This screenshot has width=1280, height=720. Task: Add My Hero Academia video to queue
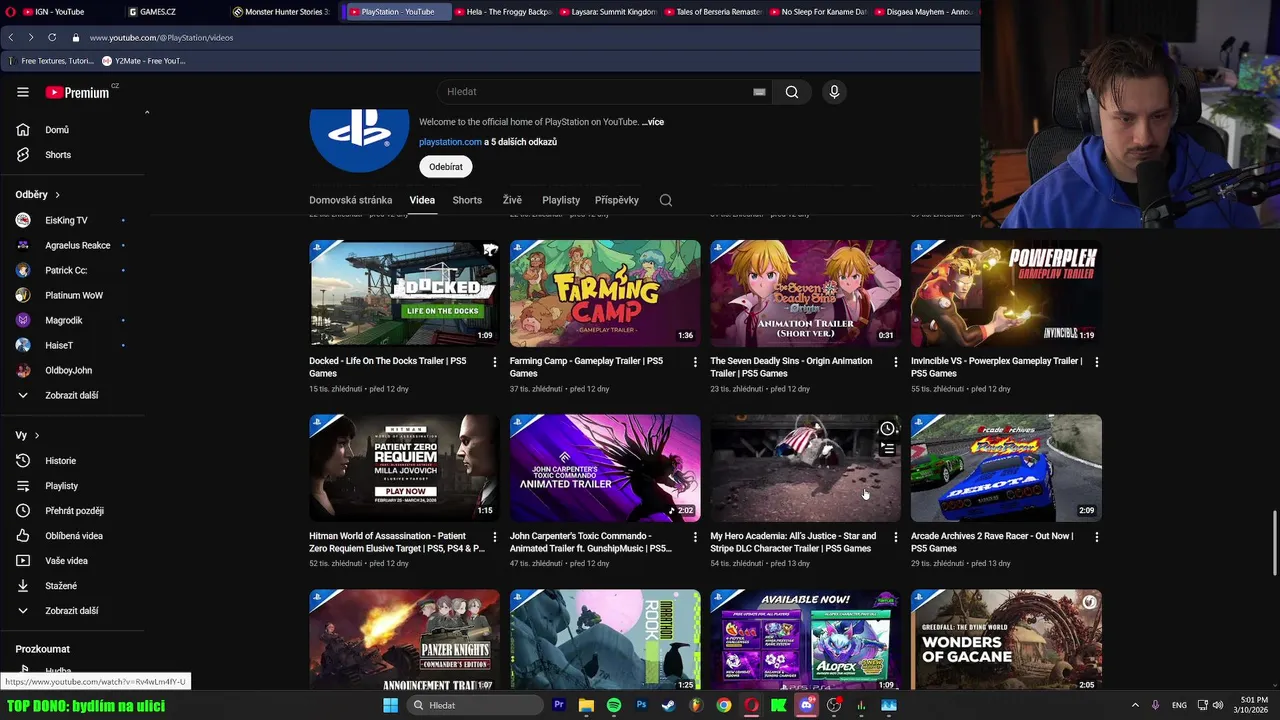[887, 449]
